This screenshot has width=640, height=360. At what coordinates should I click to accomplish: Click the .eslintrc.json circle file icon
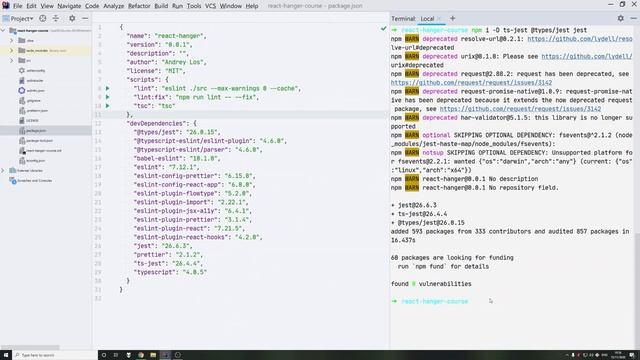point(22,91)
